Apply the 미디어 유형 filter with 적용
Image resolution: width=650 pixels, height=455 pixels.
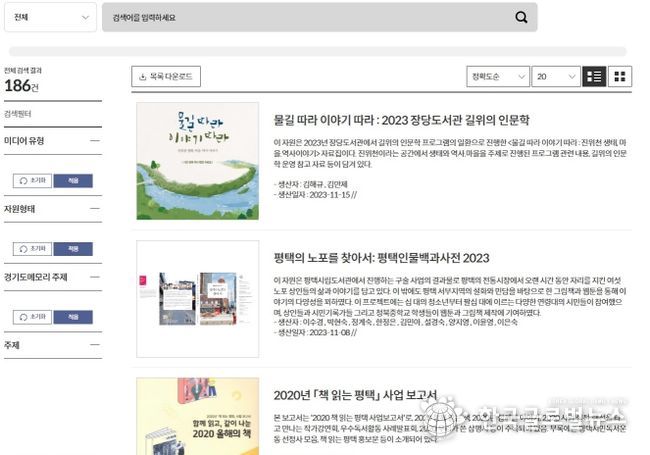[73, 181]
